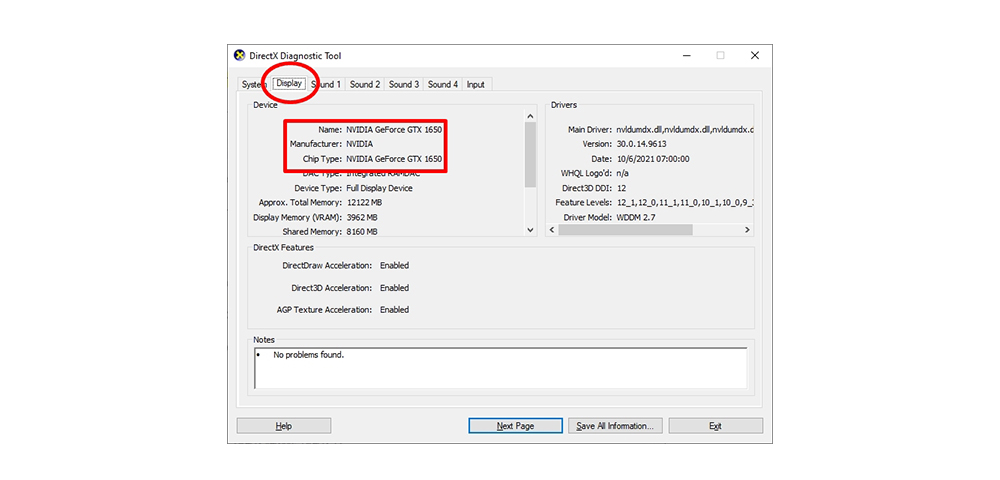Go to the Sound 4 tab

click(443, 84)
